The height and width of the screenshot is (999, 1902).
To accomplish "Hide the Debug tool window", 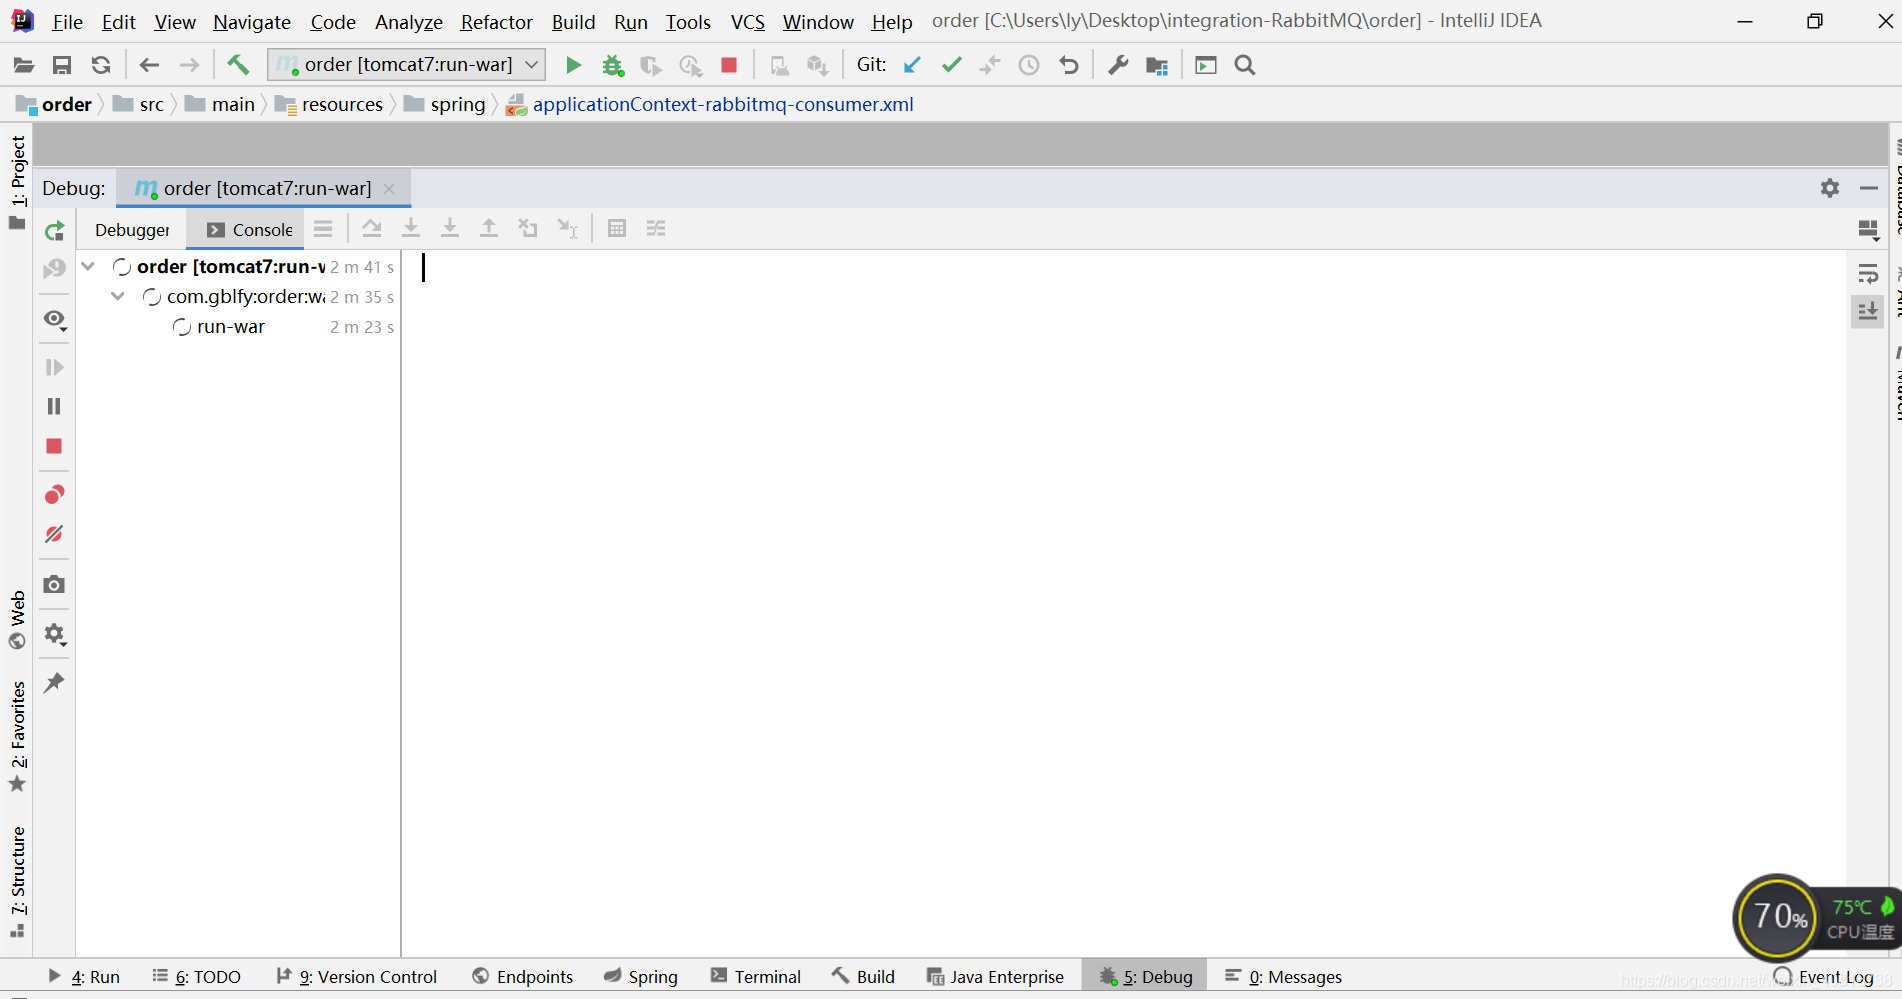I will tap(1869, 188).
